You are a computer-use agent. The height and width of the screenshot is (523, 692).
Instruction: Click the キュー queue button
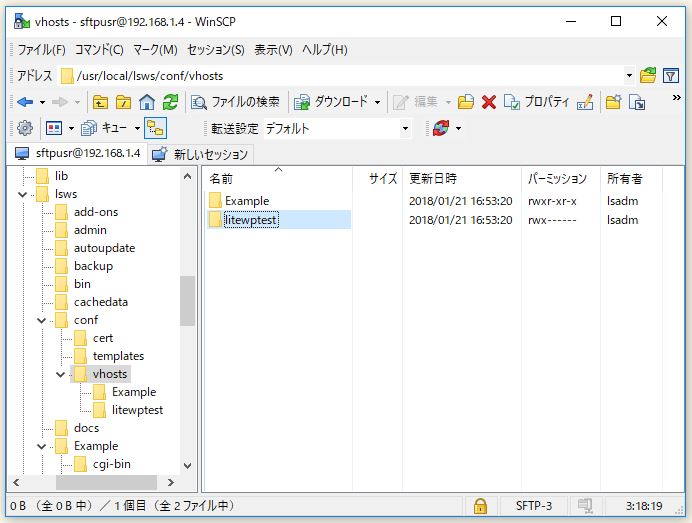coord(104,128)
